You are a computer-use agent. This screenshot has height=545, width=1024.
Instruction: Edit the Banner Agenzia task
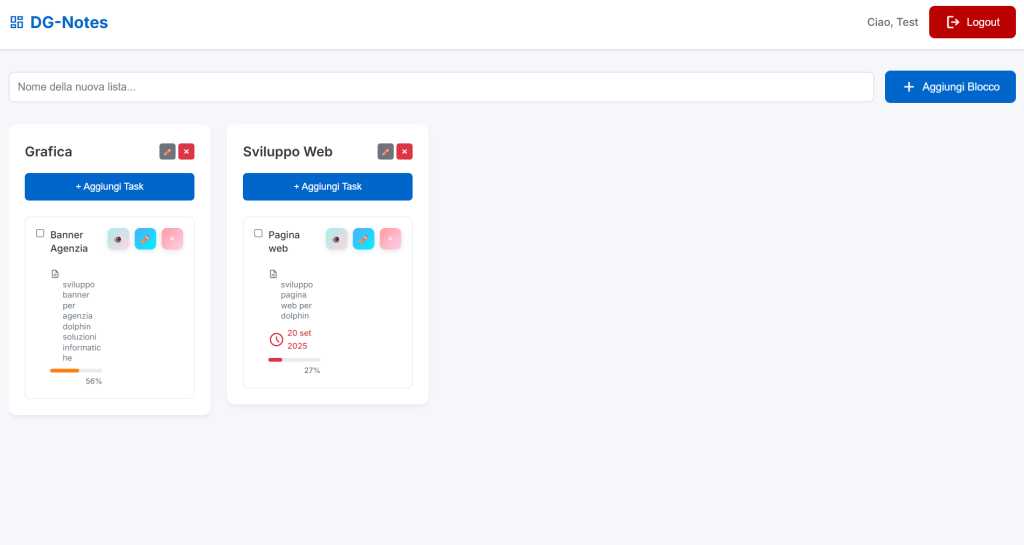[x=145, y=239]
